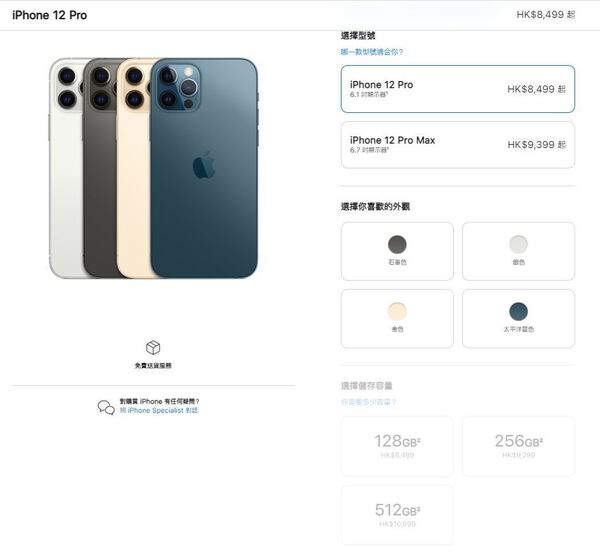The width and height of the screenshot is (600, 555).
Task: Choose the gold color swatch
Action: coord(397,318)
